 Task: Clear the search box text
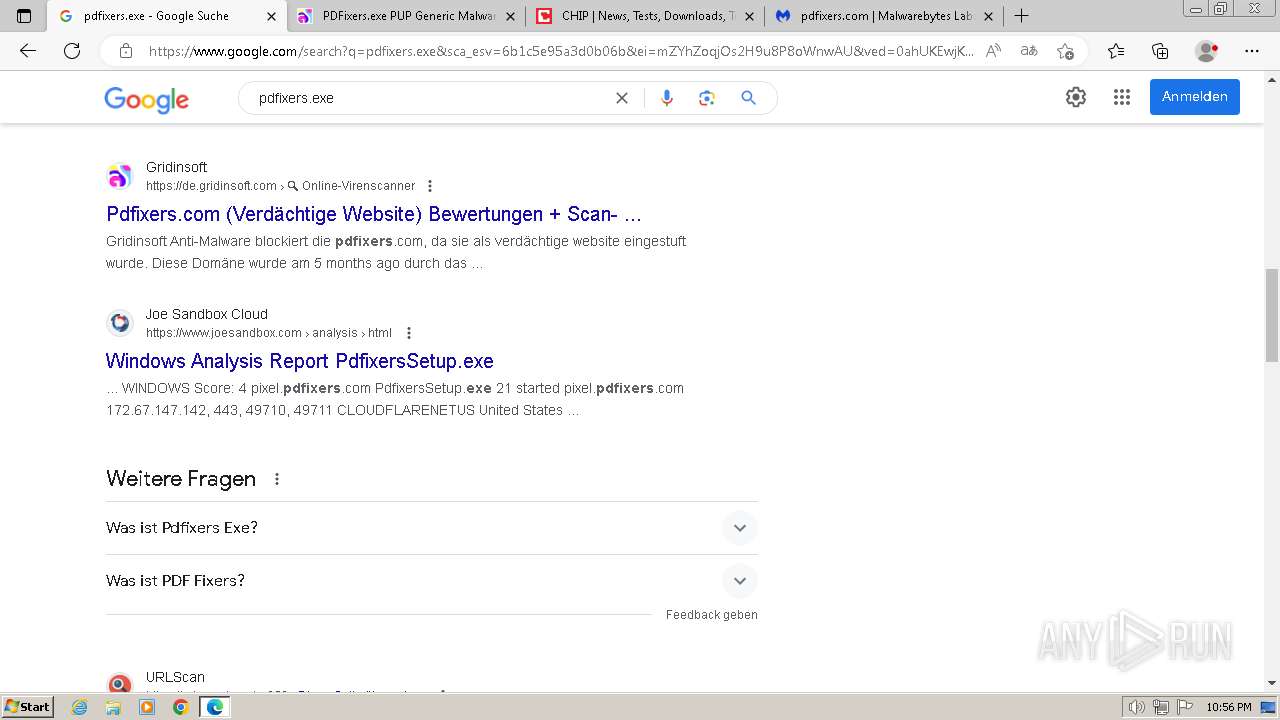point(622,98)
